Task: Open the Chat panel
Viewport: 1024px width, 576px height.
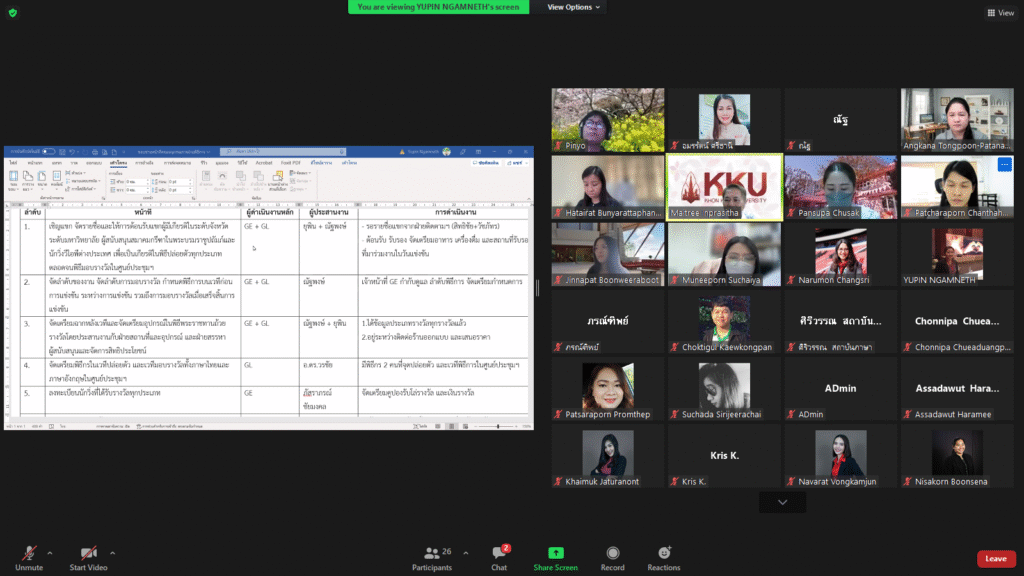Action: click(499, 554)
